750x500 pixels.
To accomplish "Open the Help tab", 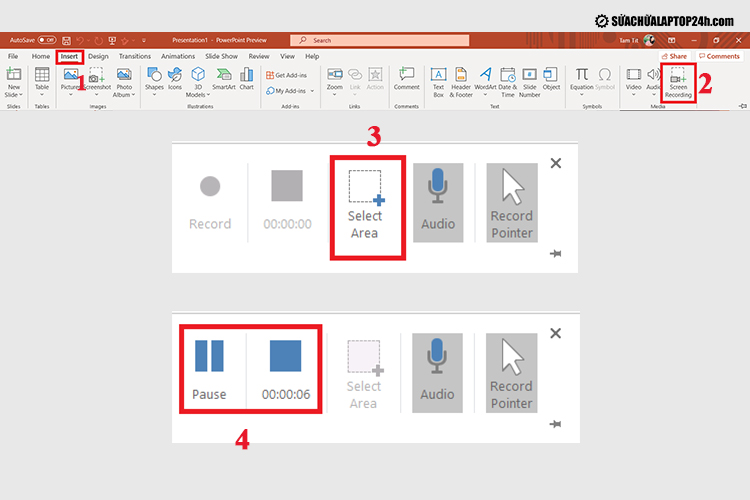I will pyautogui.click(x=312, y=56).
